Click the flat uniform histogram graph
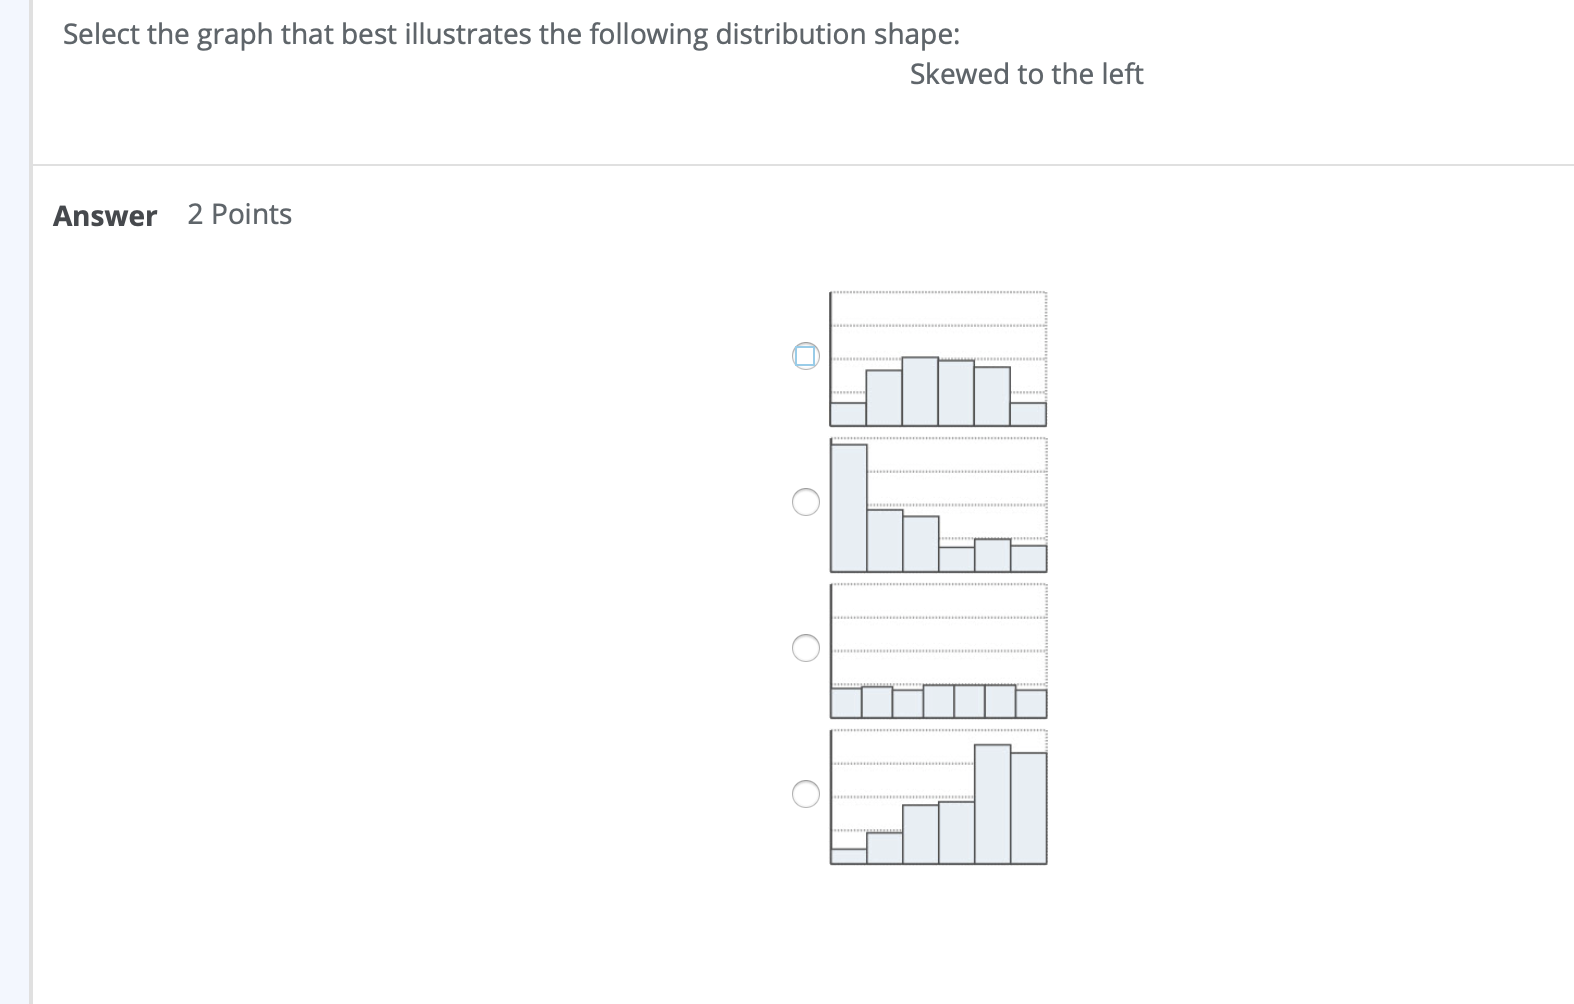 pyautogui.click(x=938, y=651)
